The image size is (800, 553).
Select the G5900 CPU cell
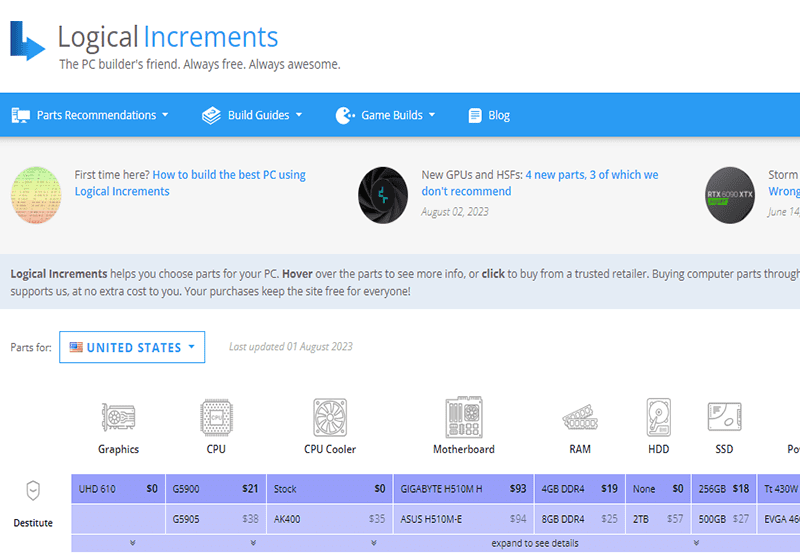215,489
